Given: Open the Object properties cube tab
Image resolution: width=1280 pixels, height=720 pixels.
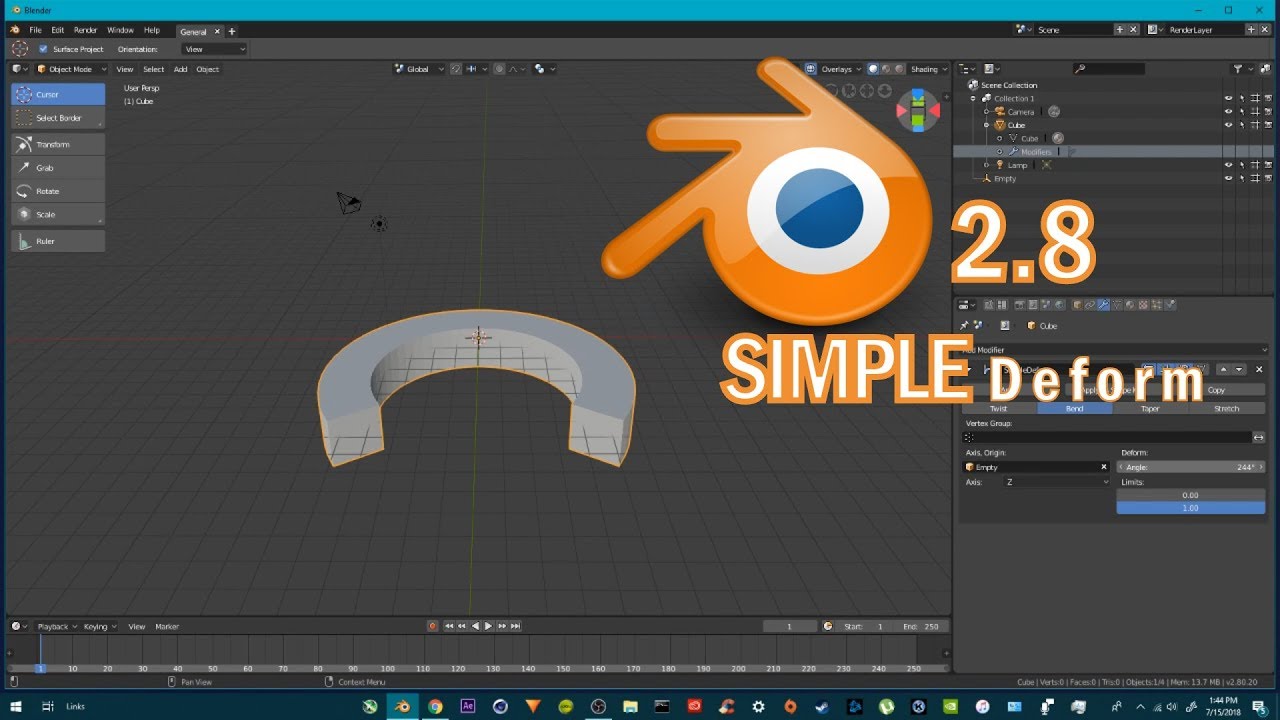Looking at the screenshot, I should (1077, 305).
